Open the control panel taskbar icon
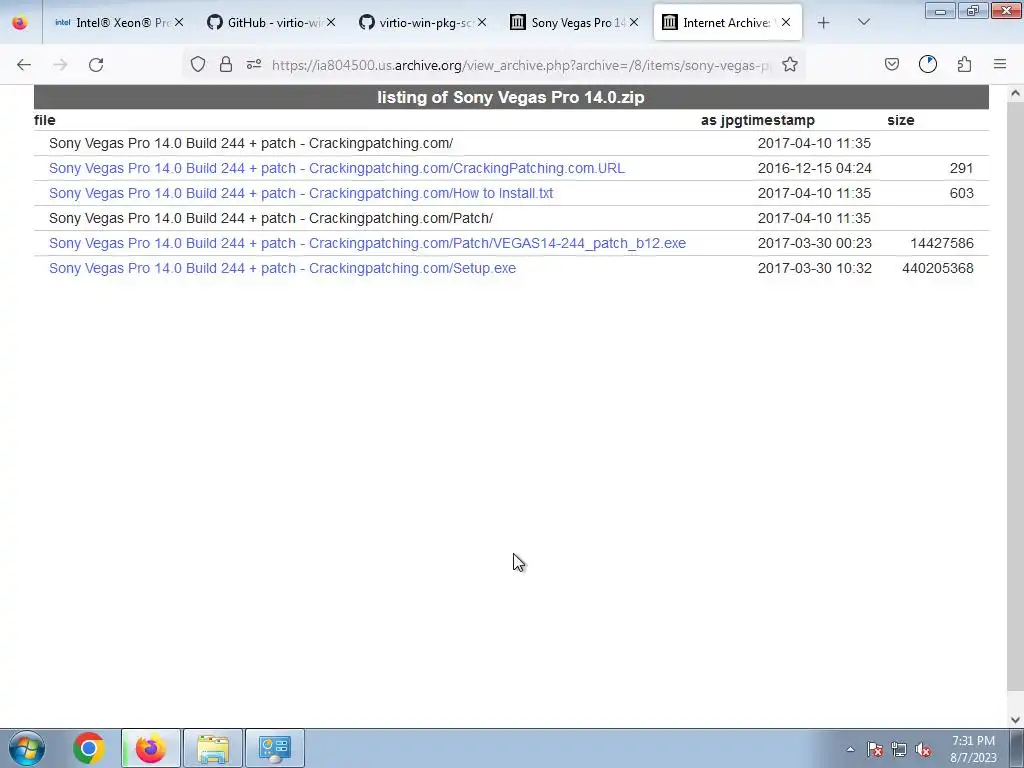Screen dimensions: 1024x768 point(275,748)
